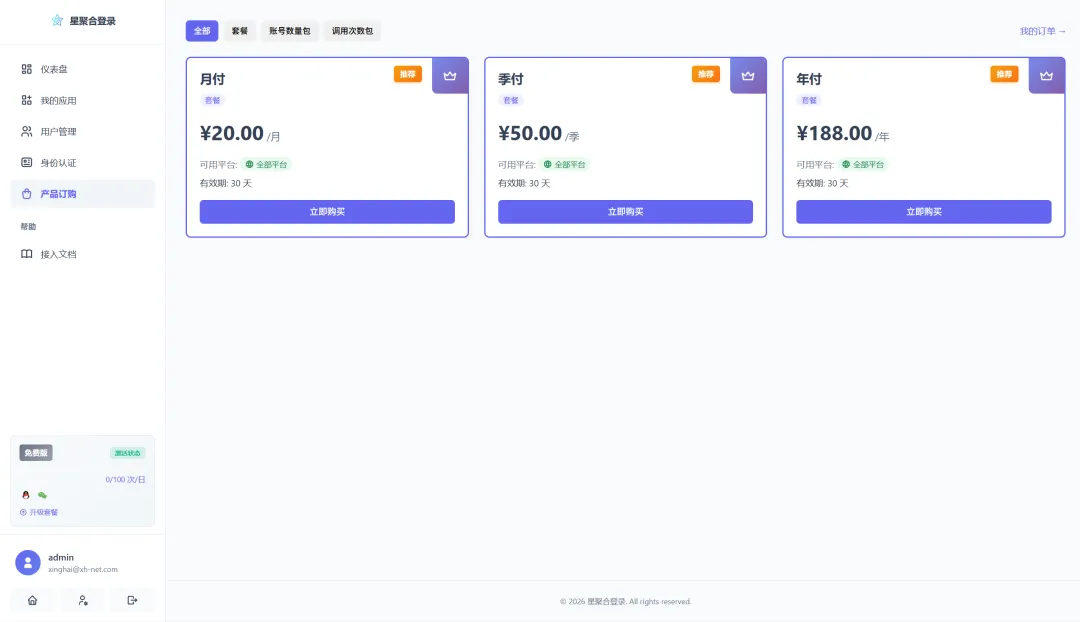Image resolution: width=1080 pixels, height=622 pixels.
Task: Open 用户管理 page
Action: point(58,131)
